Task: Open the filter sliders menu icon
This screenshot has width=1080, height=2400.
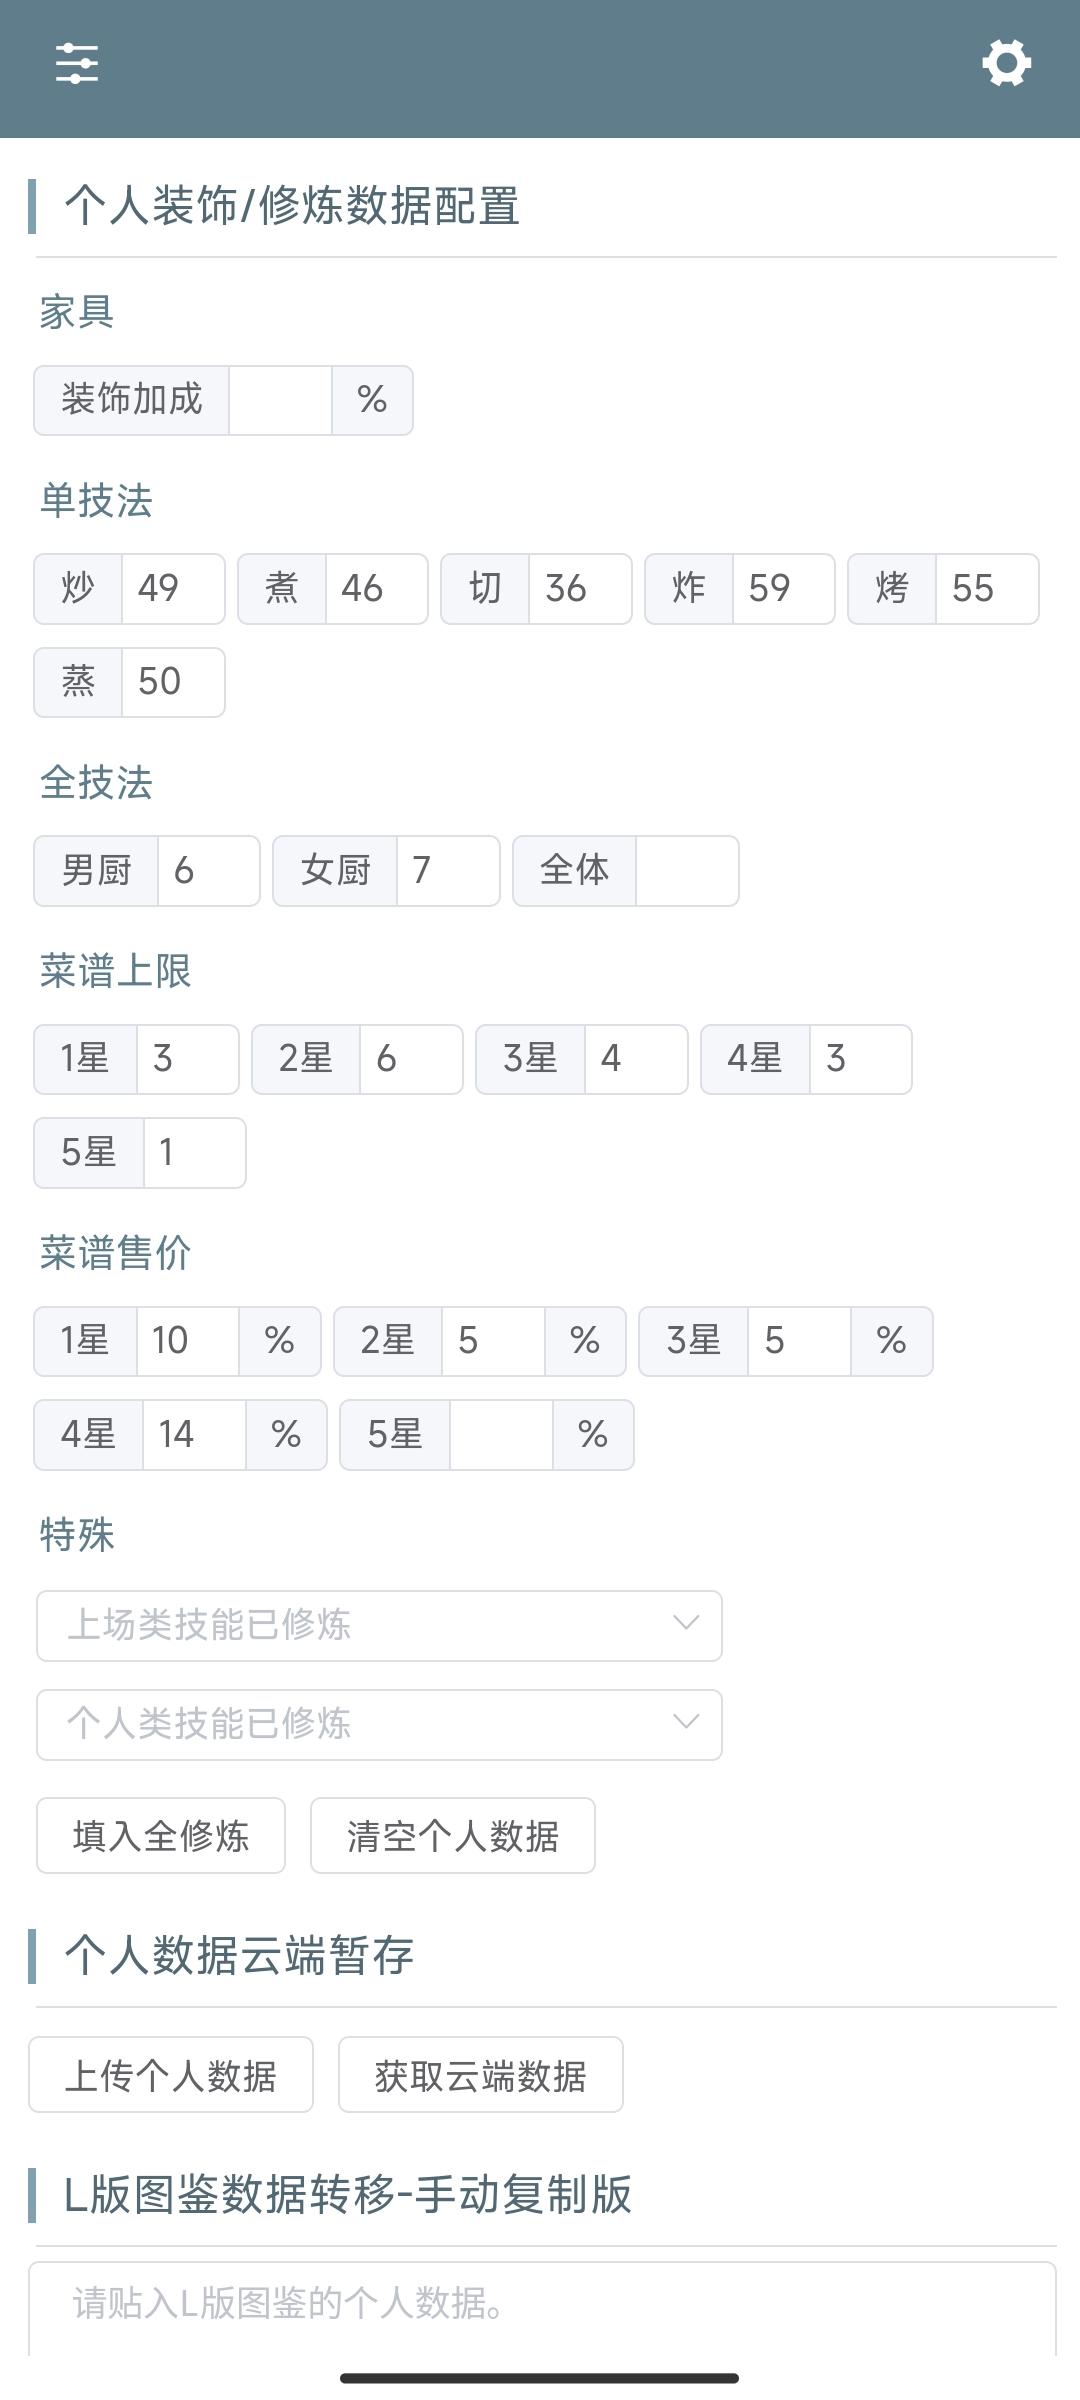Action: point(77,64)
